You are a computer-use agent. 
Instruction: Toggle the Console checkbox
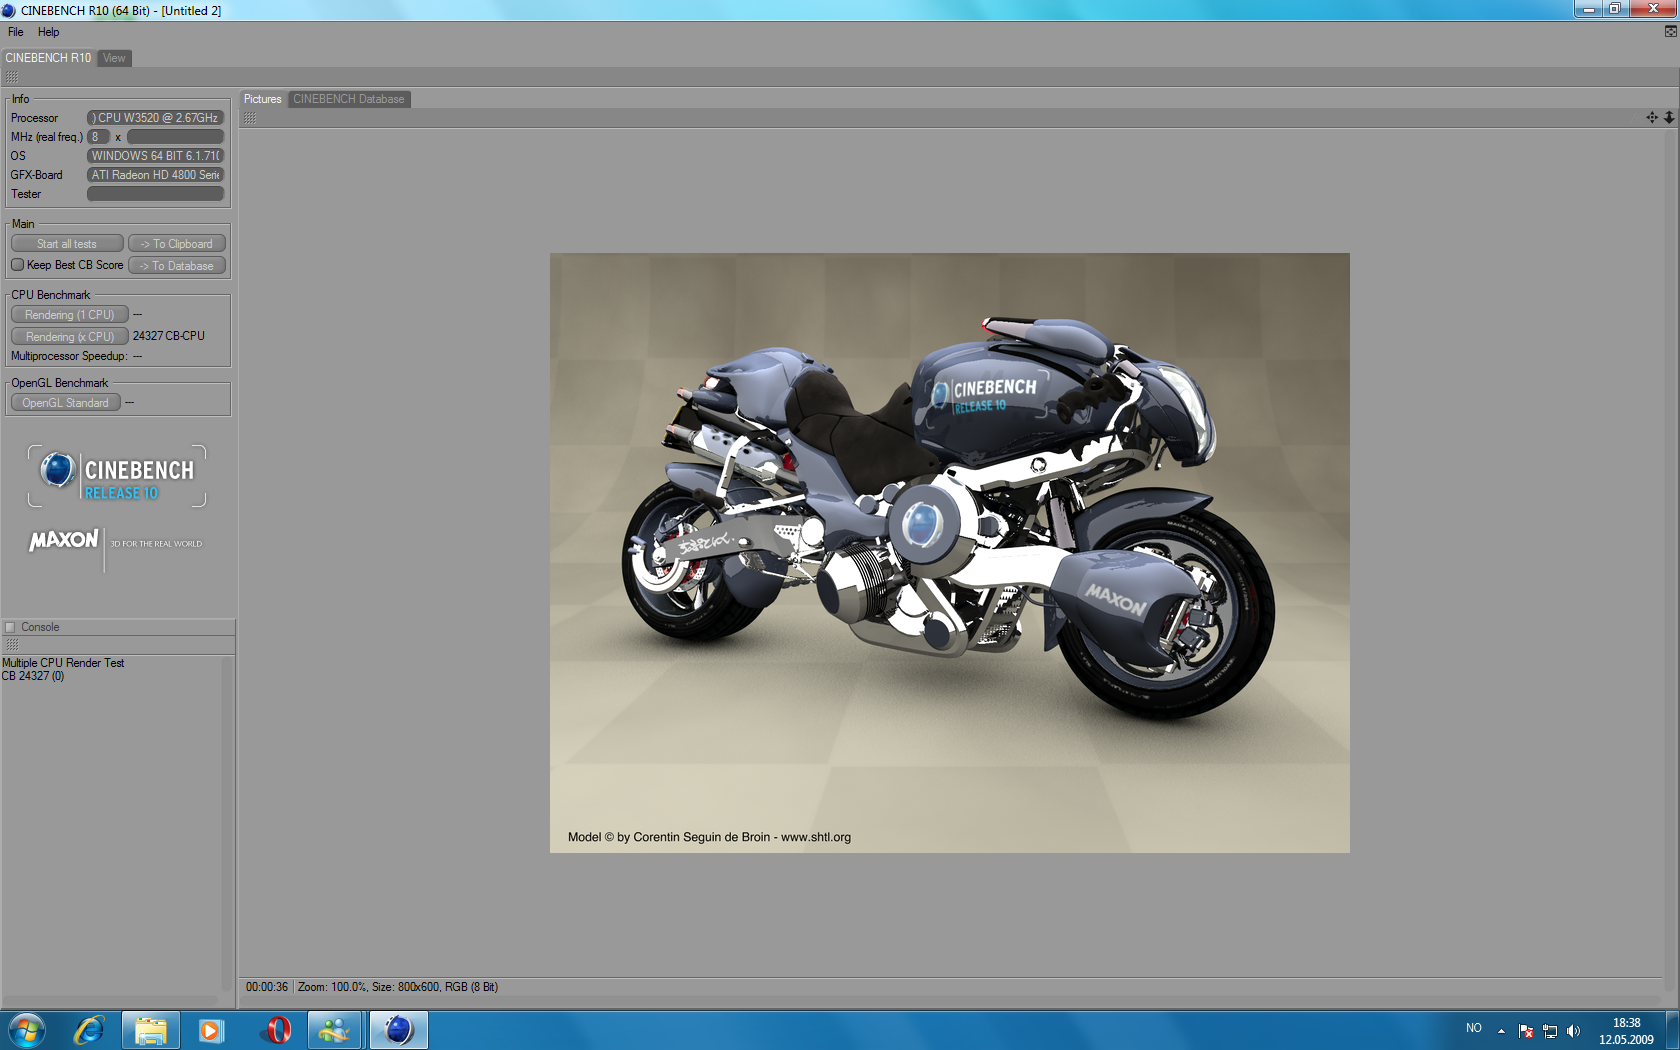click(x=11, y=628)
